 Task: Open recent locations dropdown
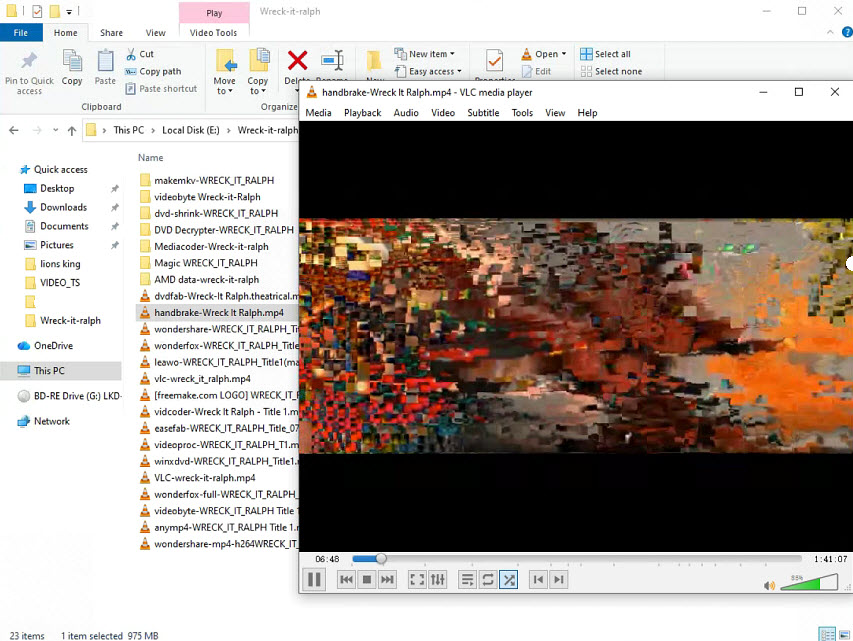(x=55, y=131)
